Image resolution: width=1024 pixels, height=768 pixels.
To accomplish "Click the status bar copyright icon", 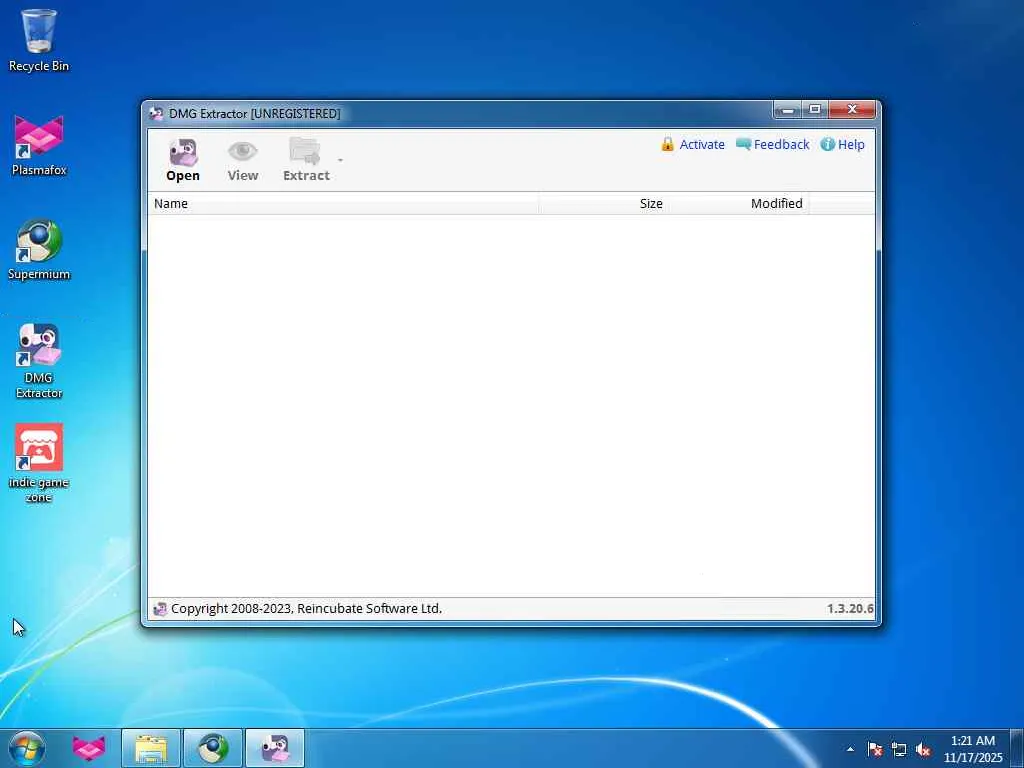I will click(160, 609).
